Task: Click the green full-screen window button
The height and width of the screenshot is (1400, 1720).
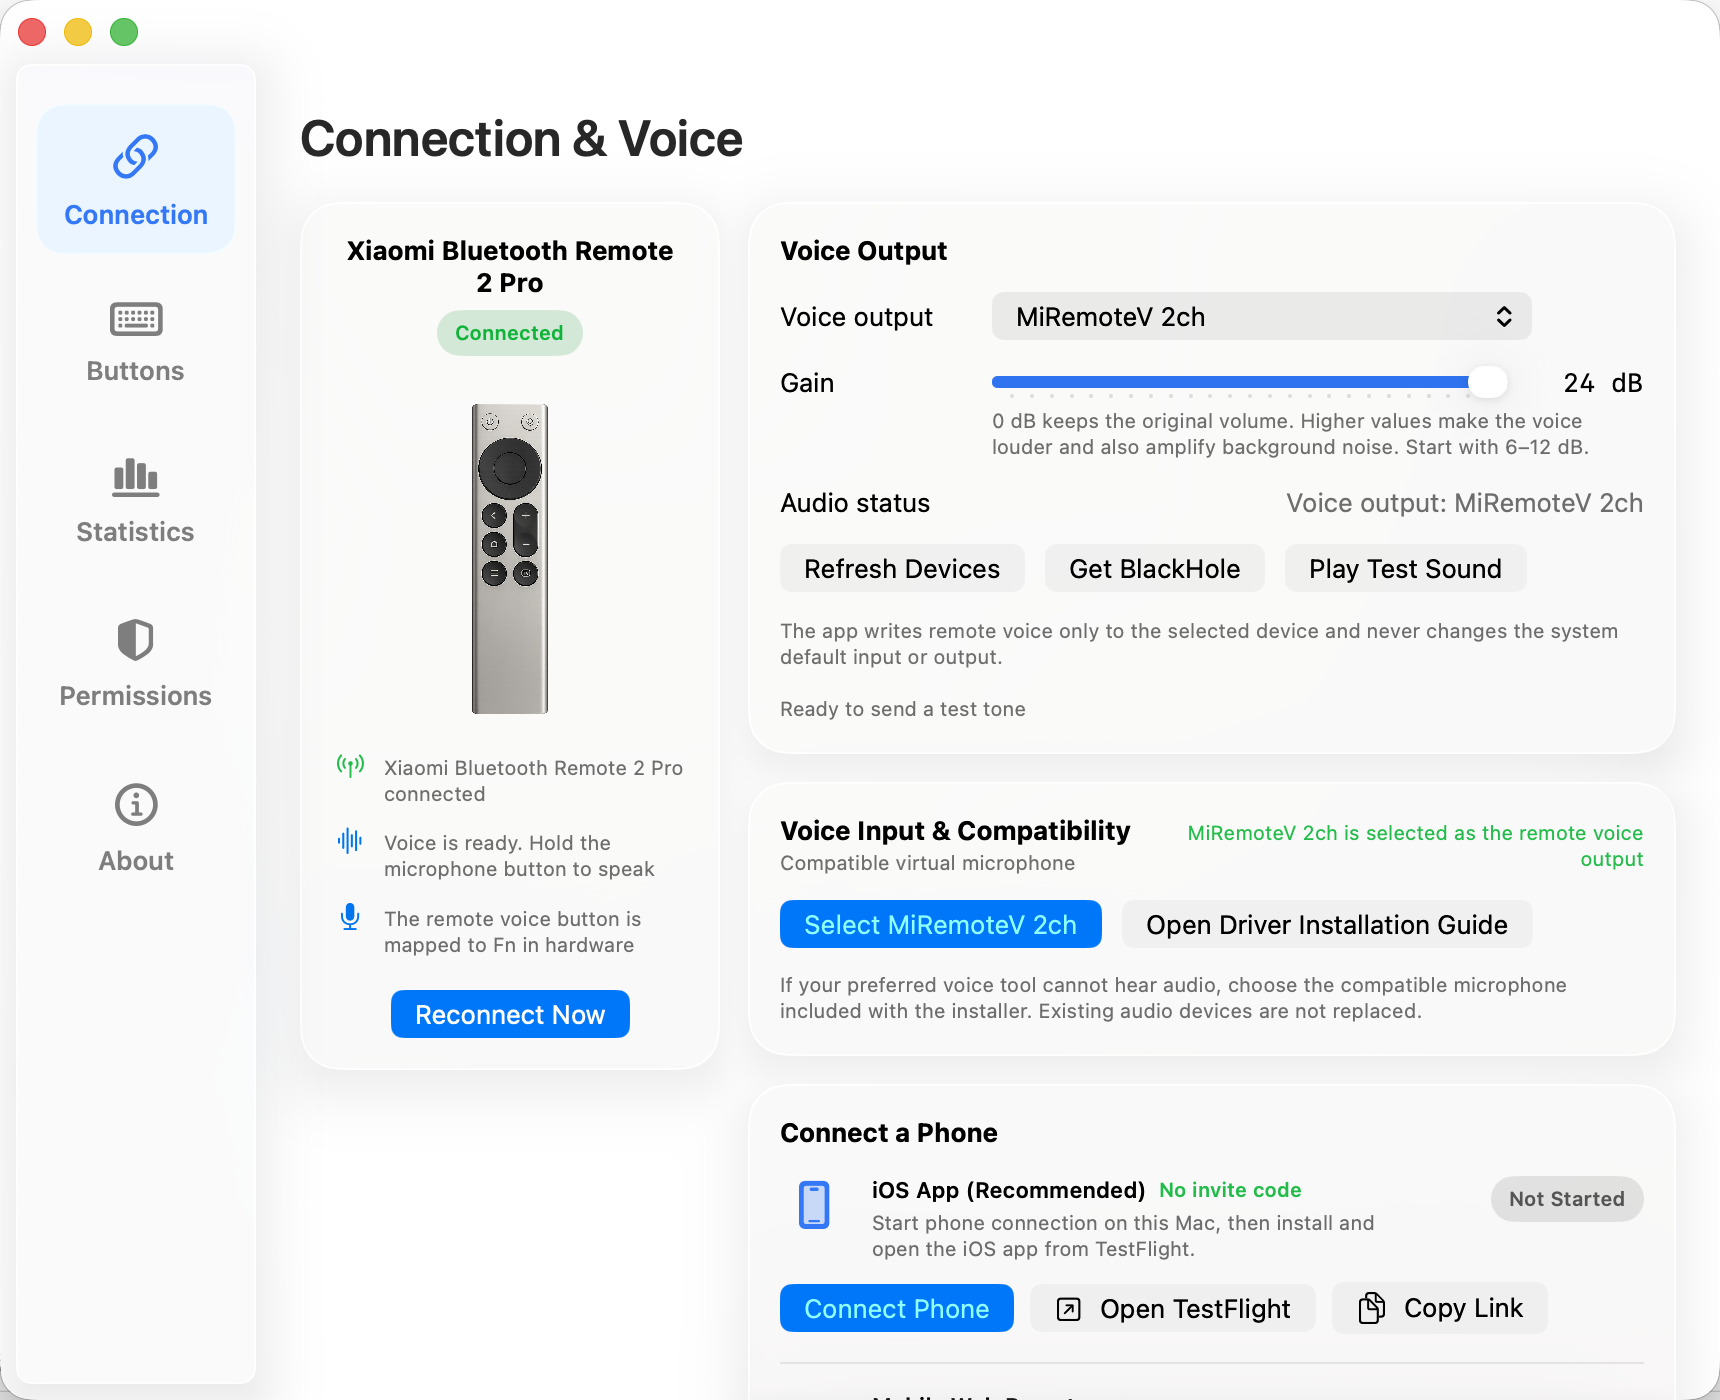Action: click(124, 32)
